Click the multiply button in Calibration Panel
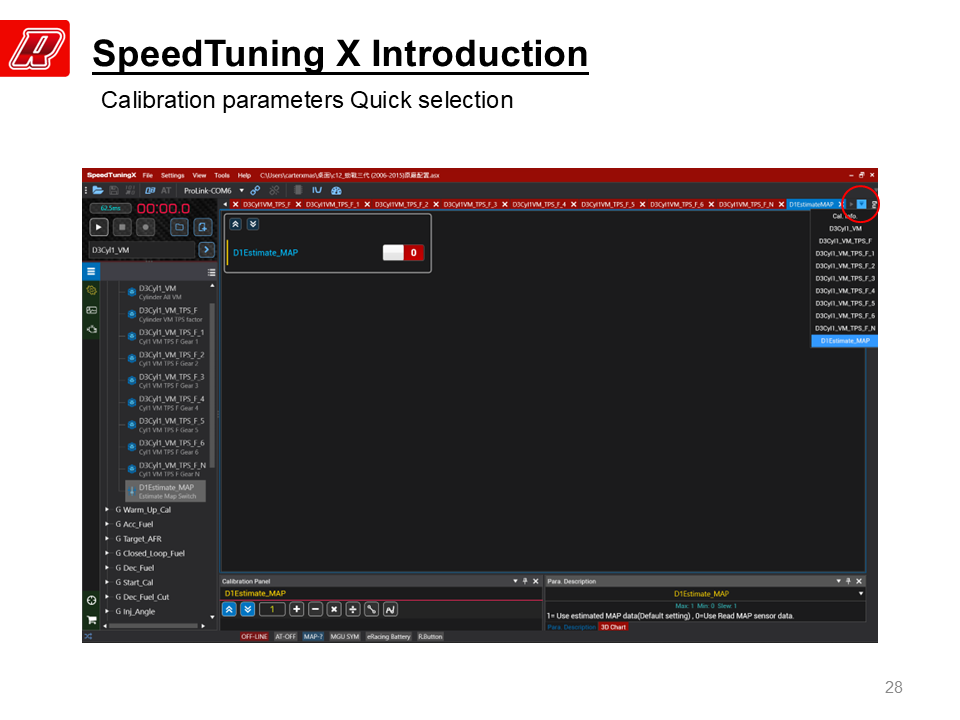Viewport: 960px width, 720px height. (x=334, y=609)
